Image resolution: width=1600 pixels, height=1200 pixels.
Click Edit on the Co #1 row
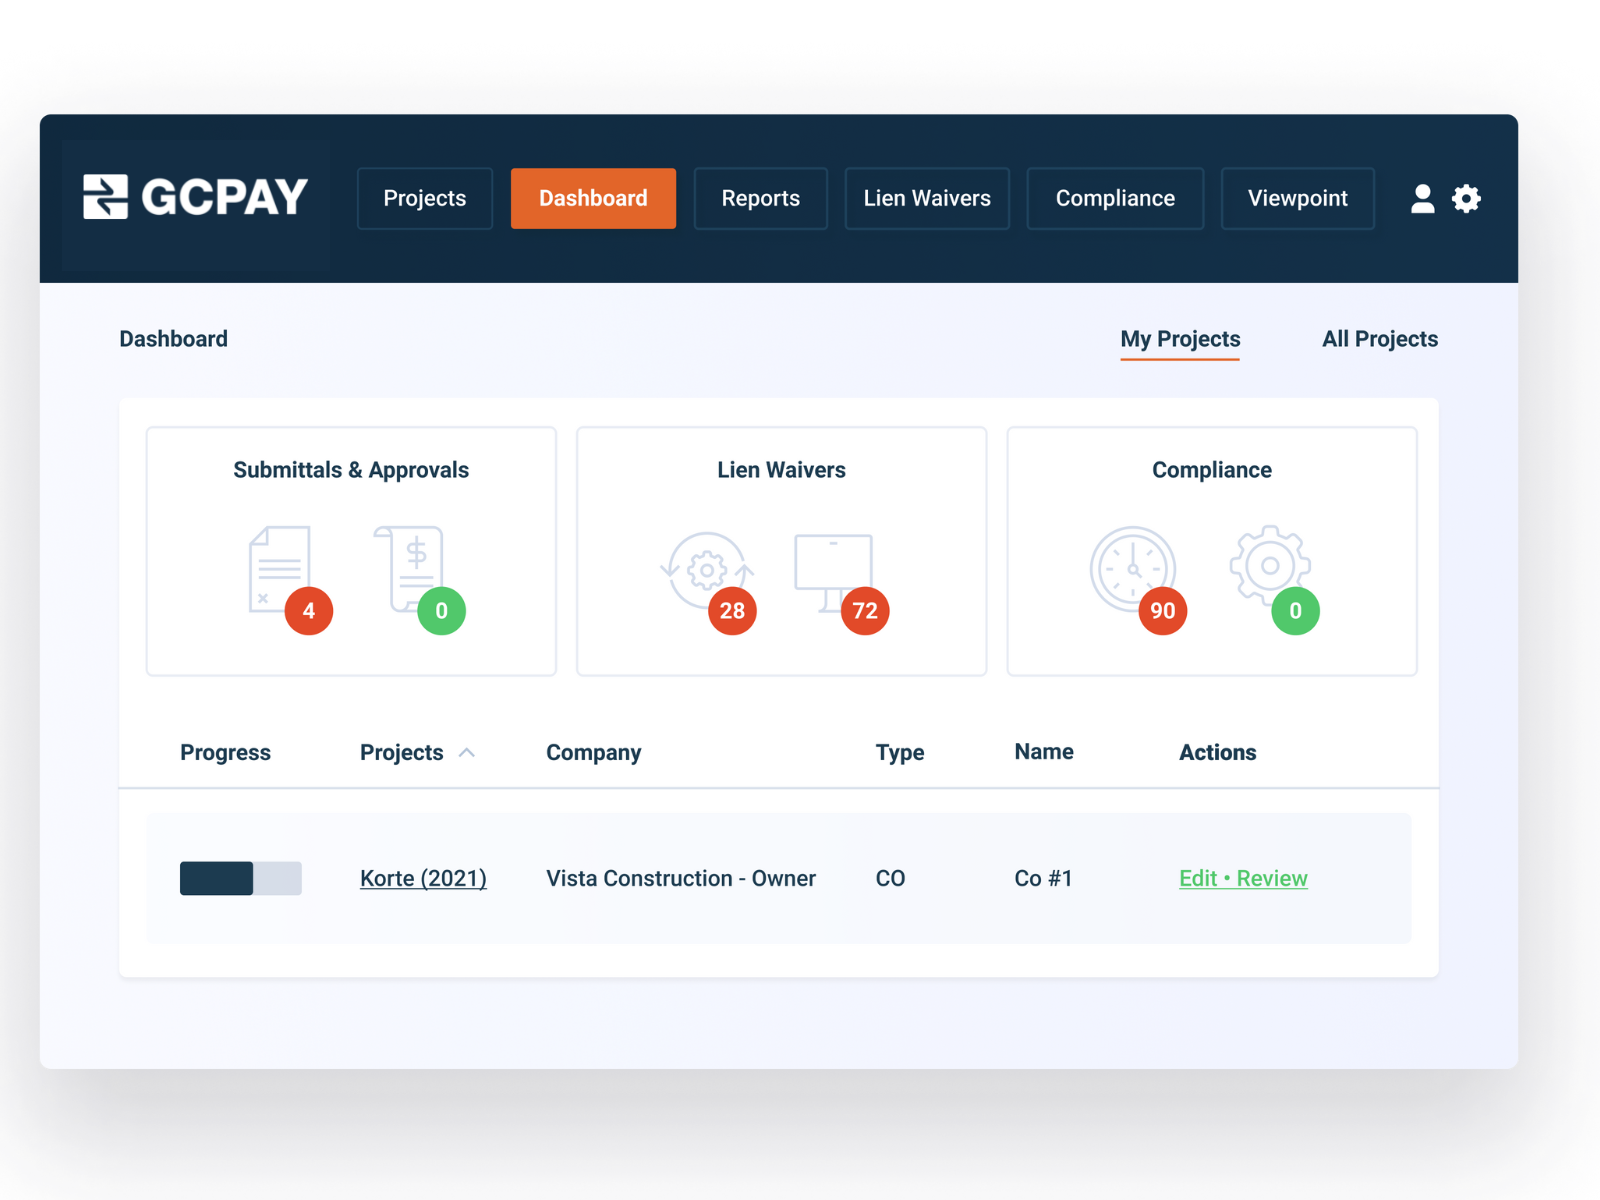(x=1198, y=878)
